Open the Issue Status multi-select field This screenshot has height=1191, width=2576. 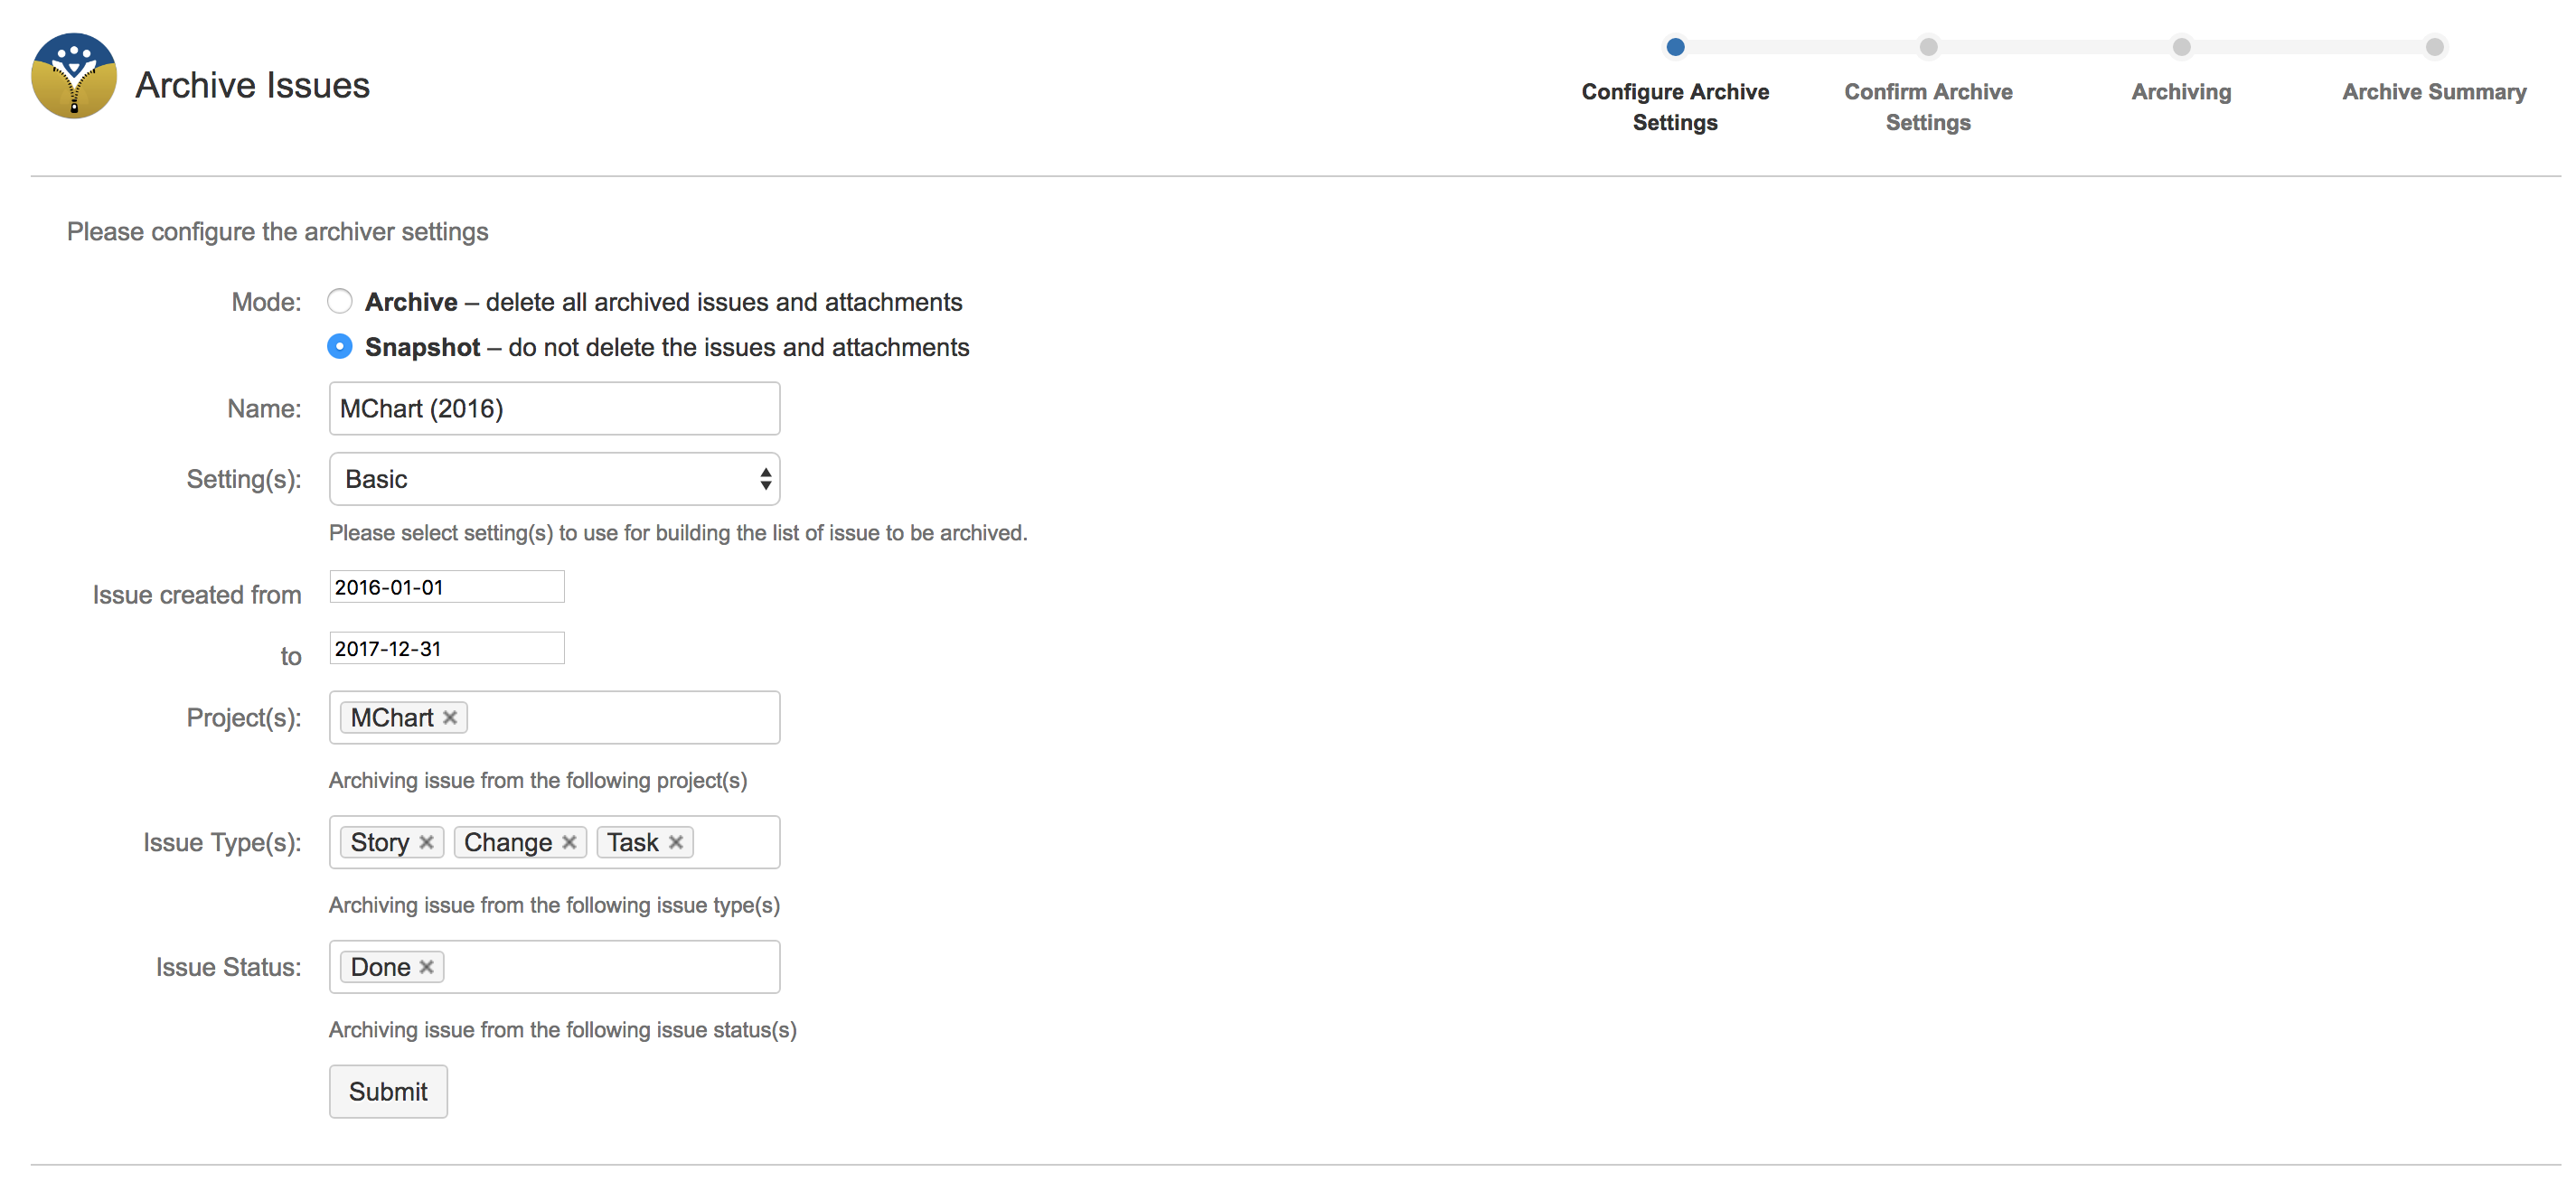610,967
